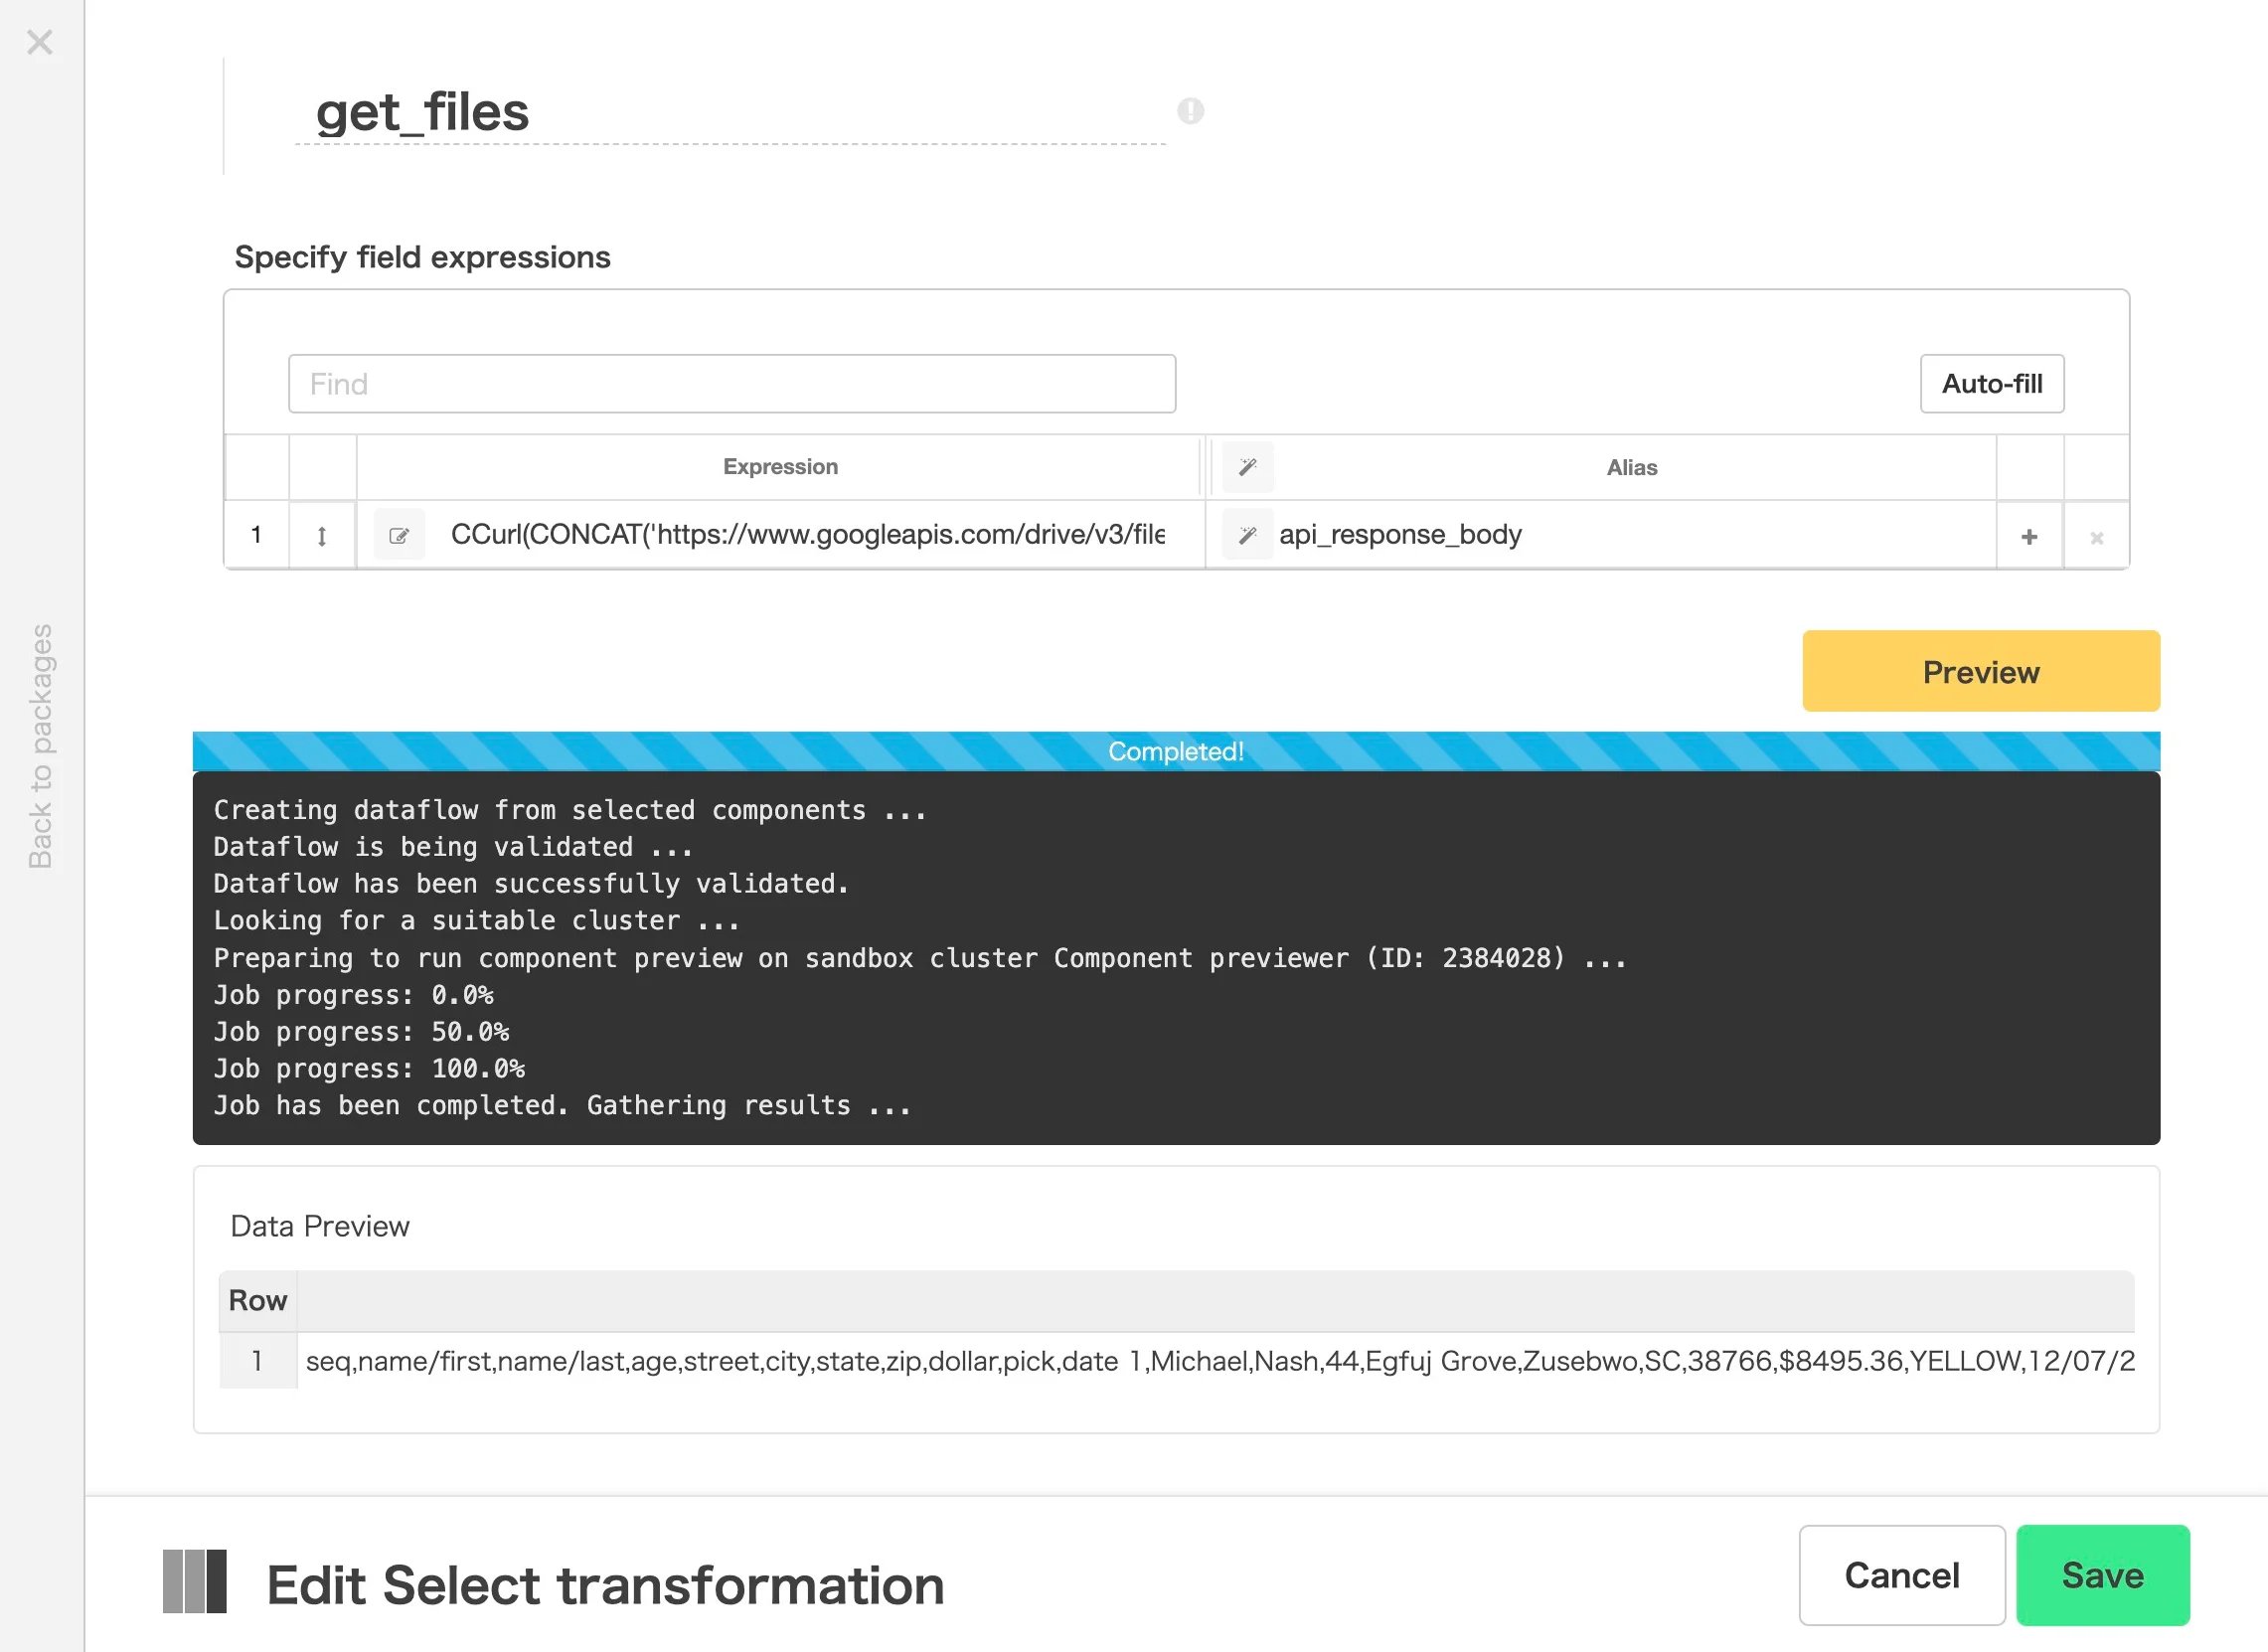
Task: Click the api_response_body alias field
Action: pos(1634,535)
